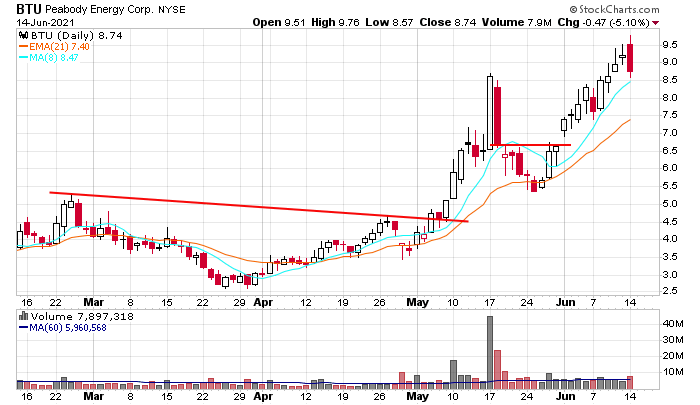The image size is (700, 405).
Task: Click the final red candlestick on June 14
Action: pyautogui.click(x=630, y=58)
